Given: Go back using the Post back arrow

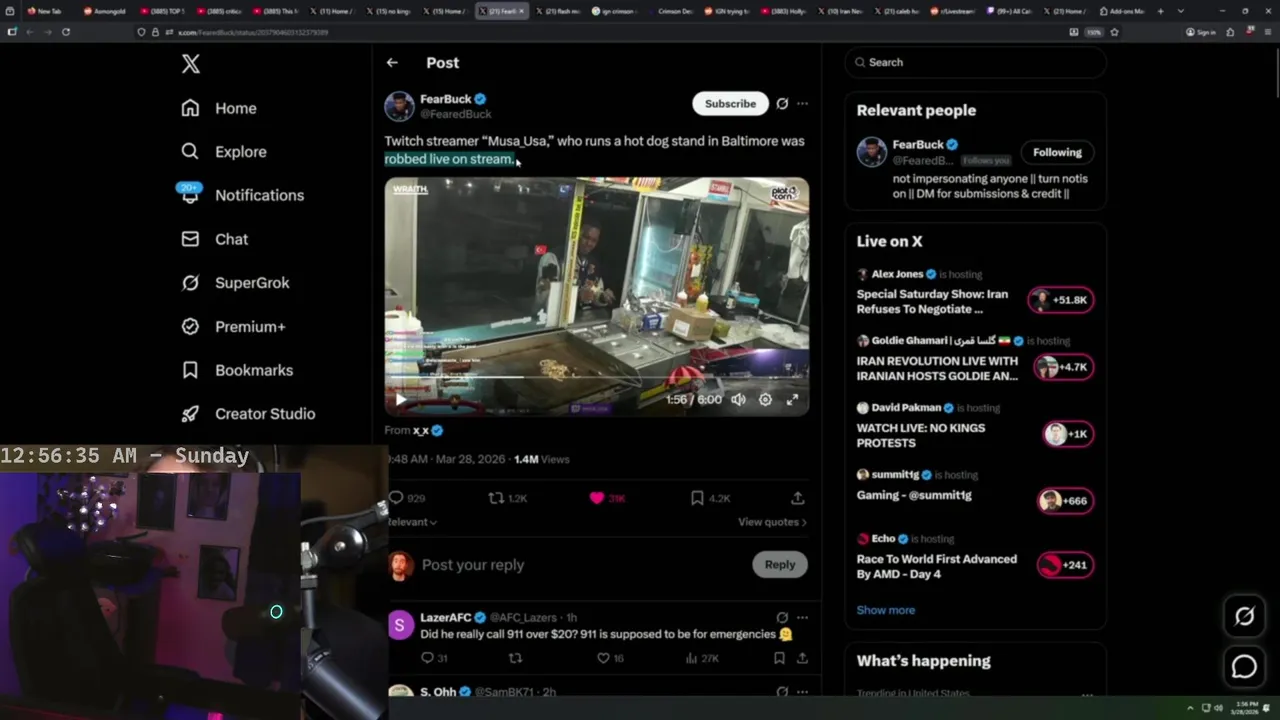Looking at the screenshot, I should click(392, 62).
